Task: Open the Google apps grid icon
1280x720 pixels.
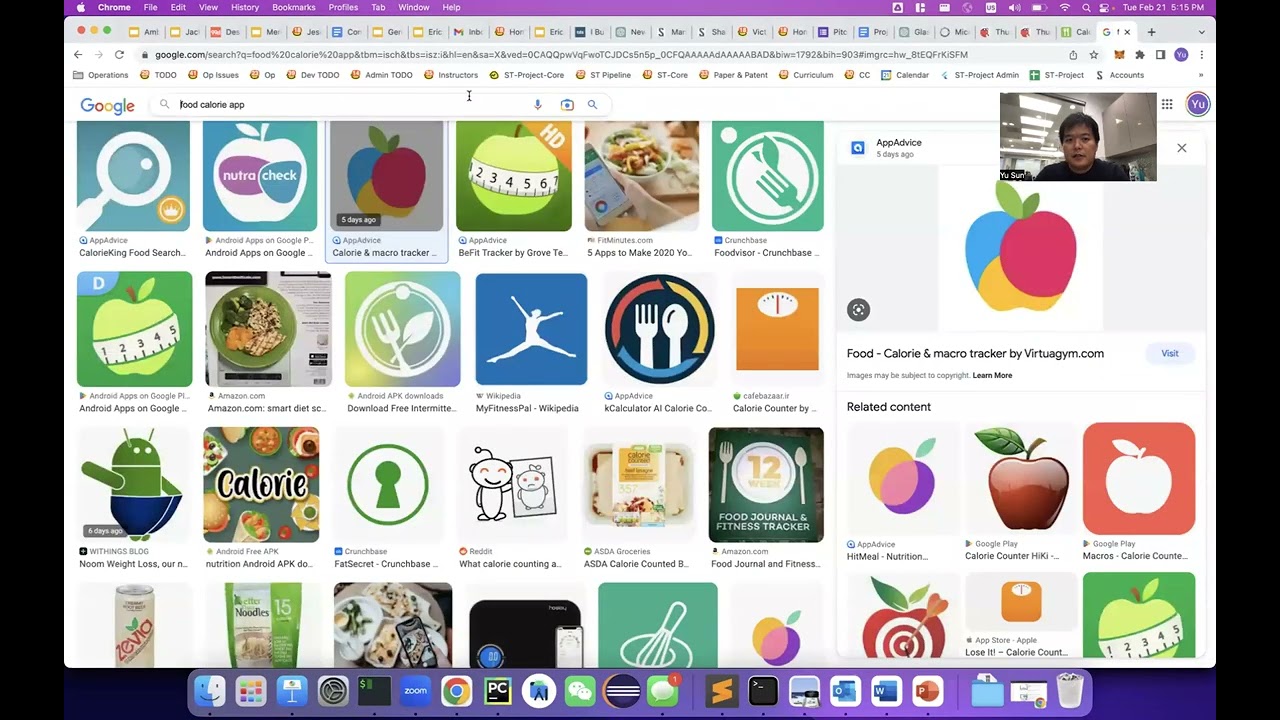Action: pos(1167,104)
